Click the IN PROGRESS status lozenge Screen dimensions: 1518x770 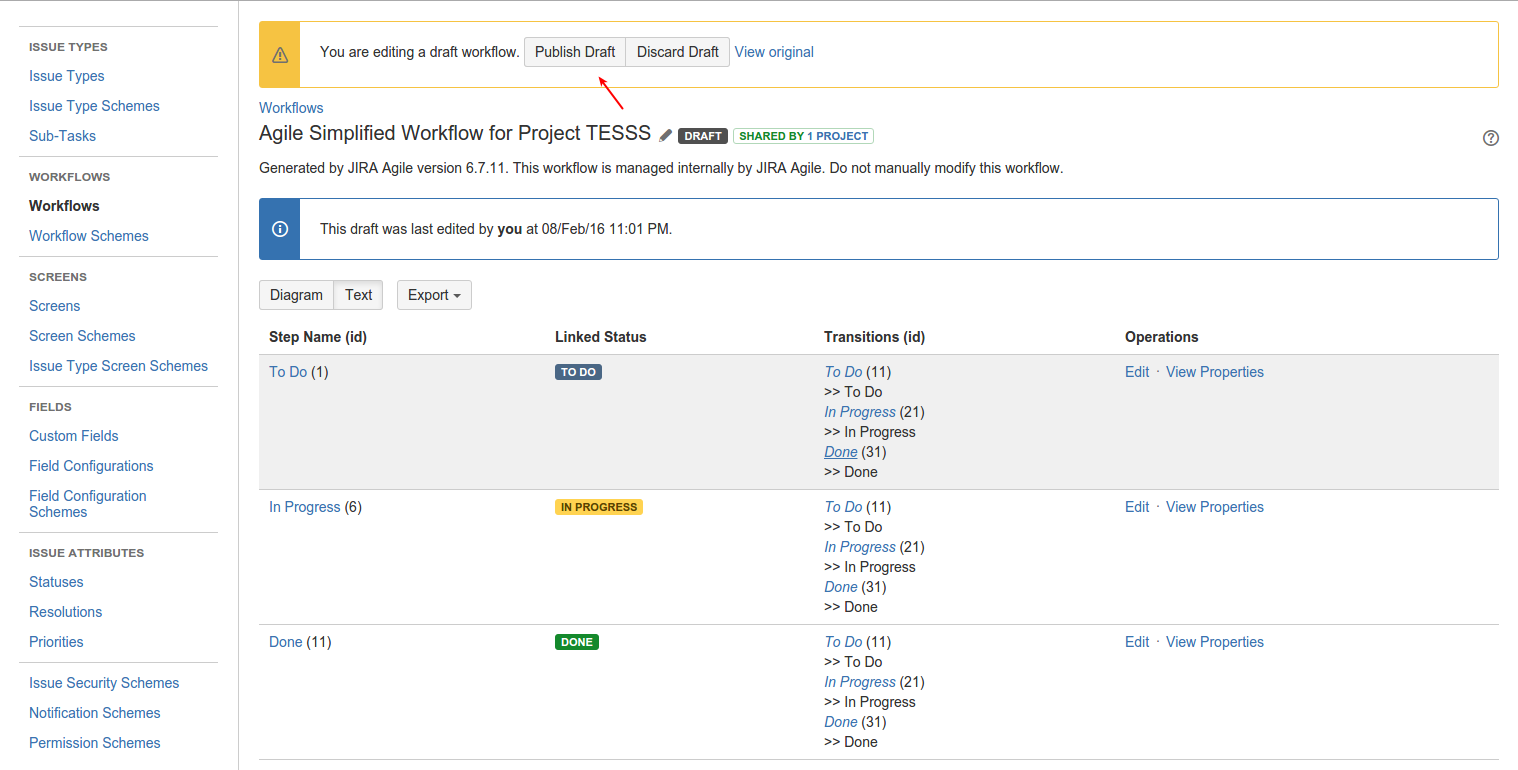(599, 507)
